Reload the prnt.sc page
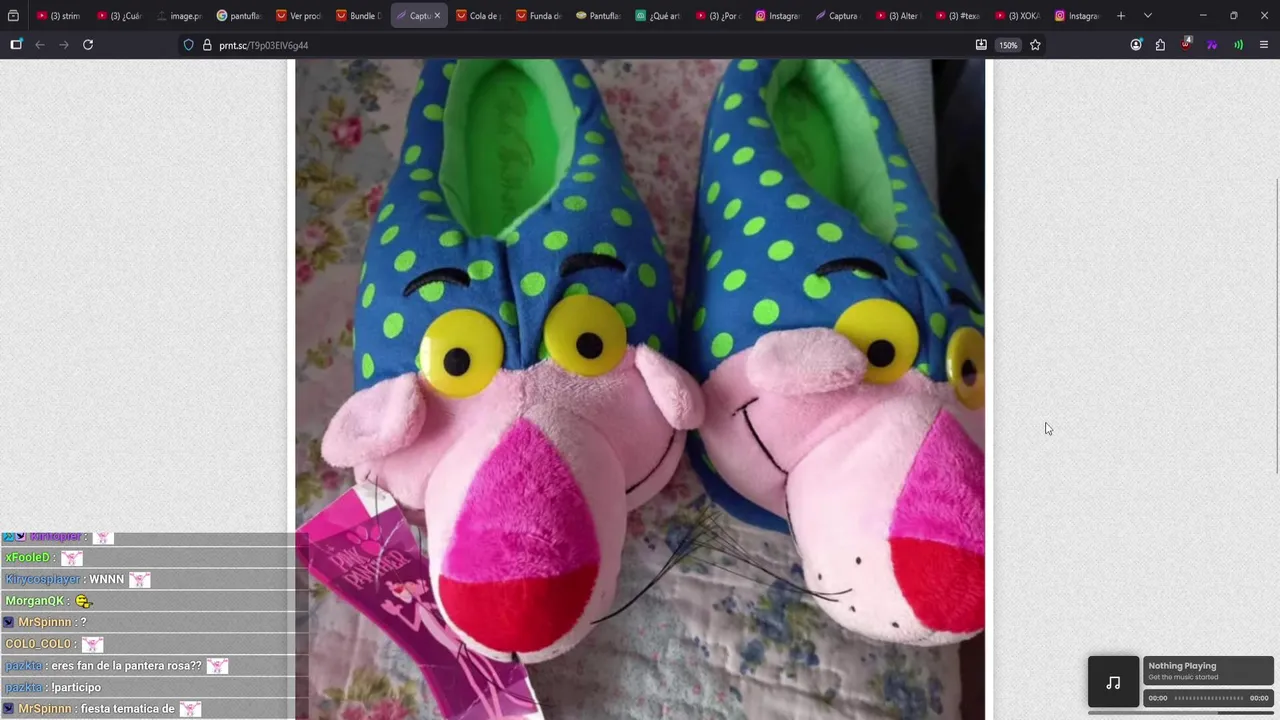The image size is (1280, 720). (88, 45)
